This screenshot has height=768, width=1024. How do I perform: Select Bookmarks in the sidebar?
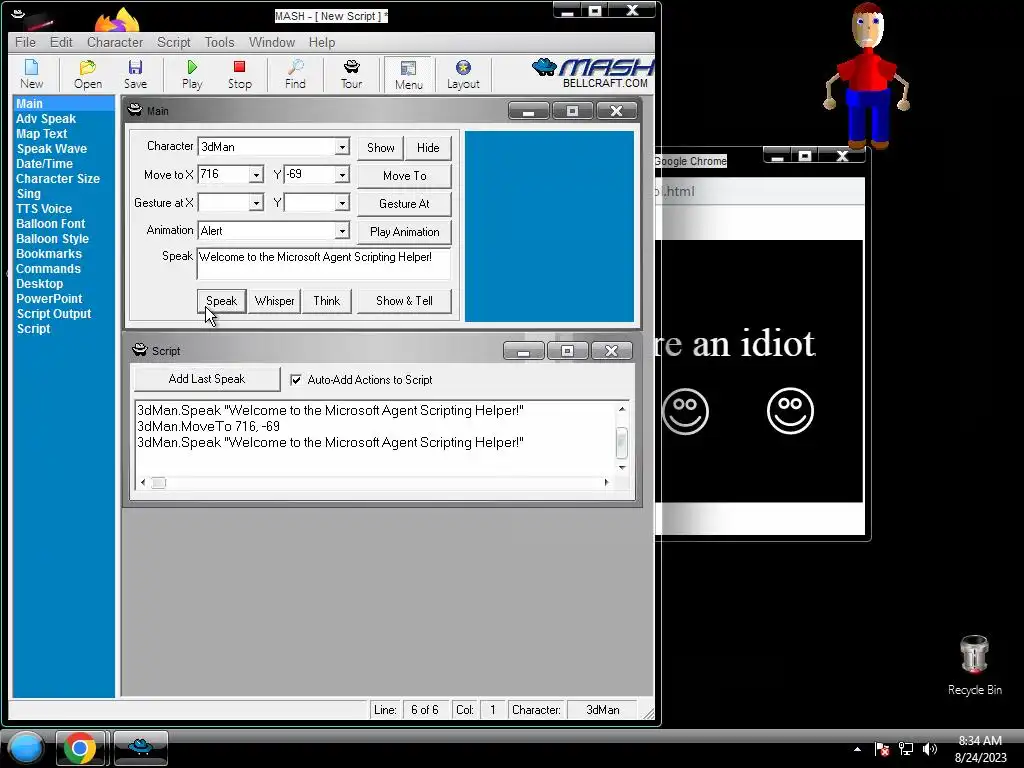[x=49, y=254]
